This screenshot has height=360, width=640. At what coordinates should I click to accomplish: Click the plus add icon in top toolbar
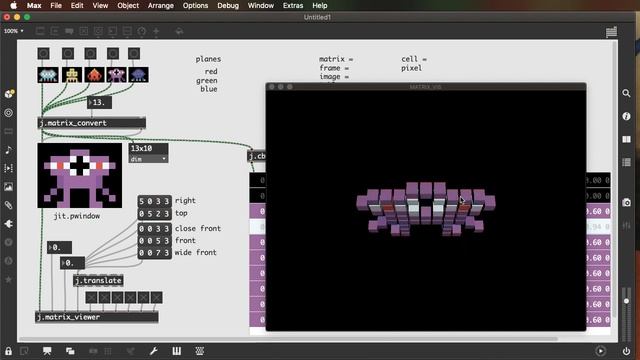pos(156,31)
